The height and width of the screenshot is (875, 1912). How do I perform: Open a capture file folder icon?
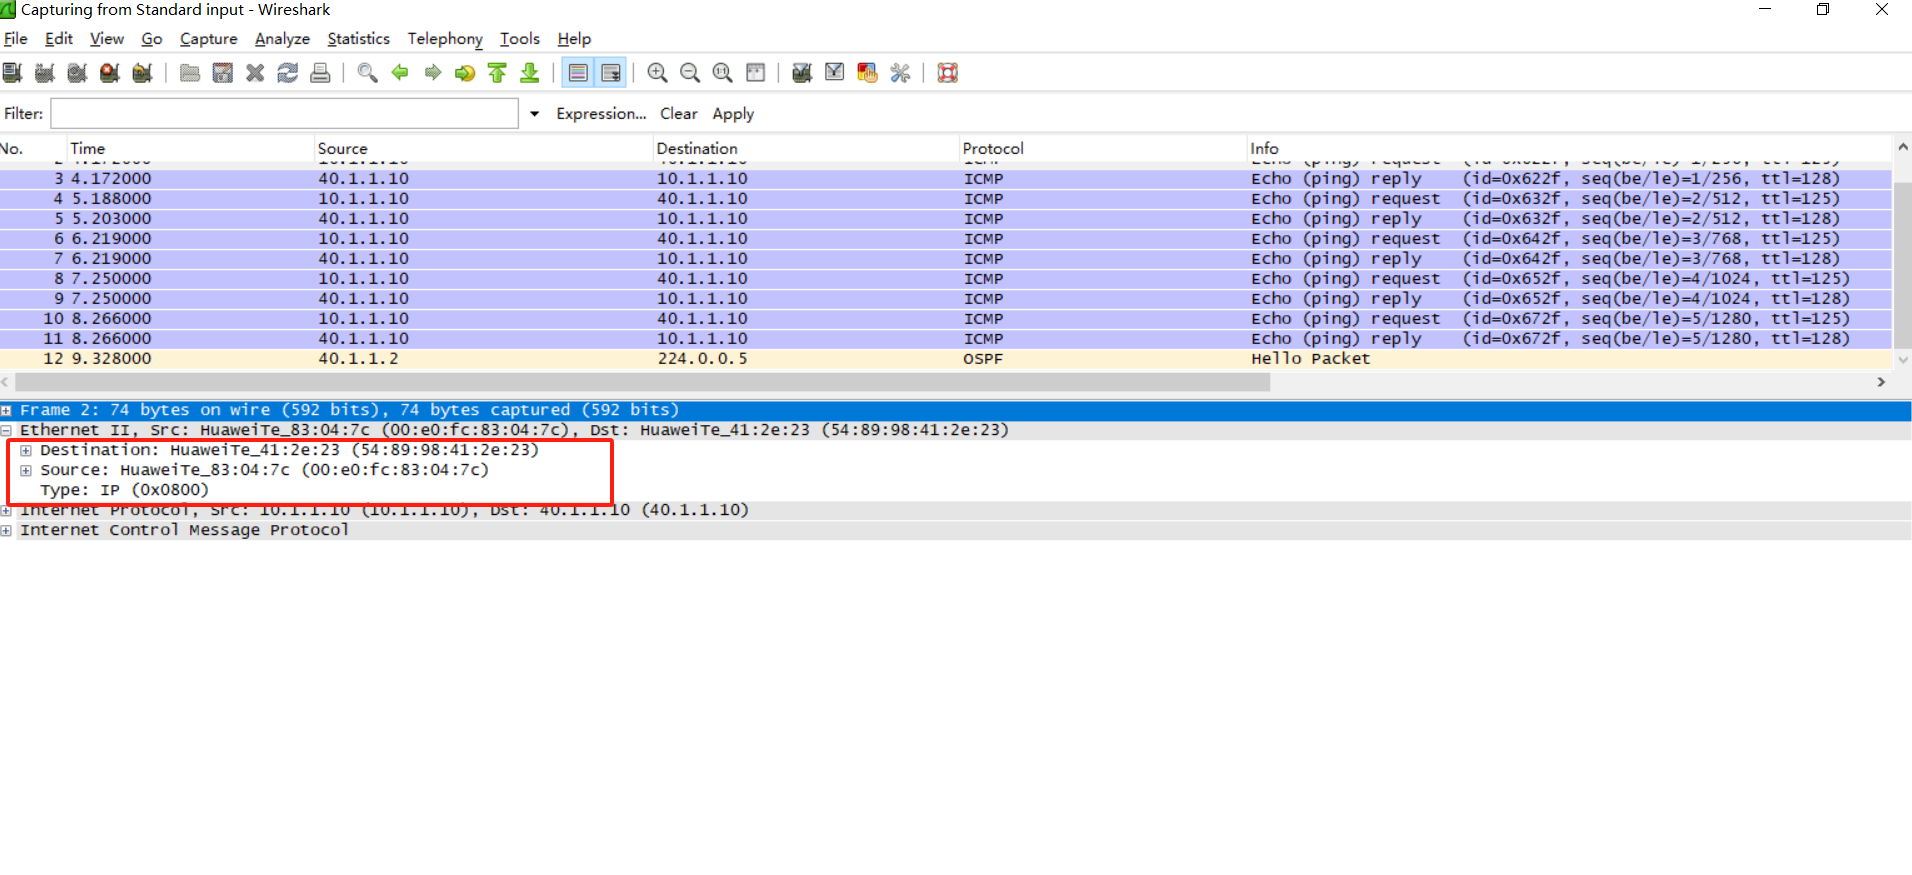[x=190, y=73]
